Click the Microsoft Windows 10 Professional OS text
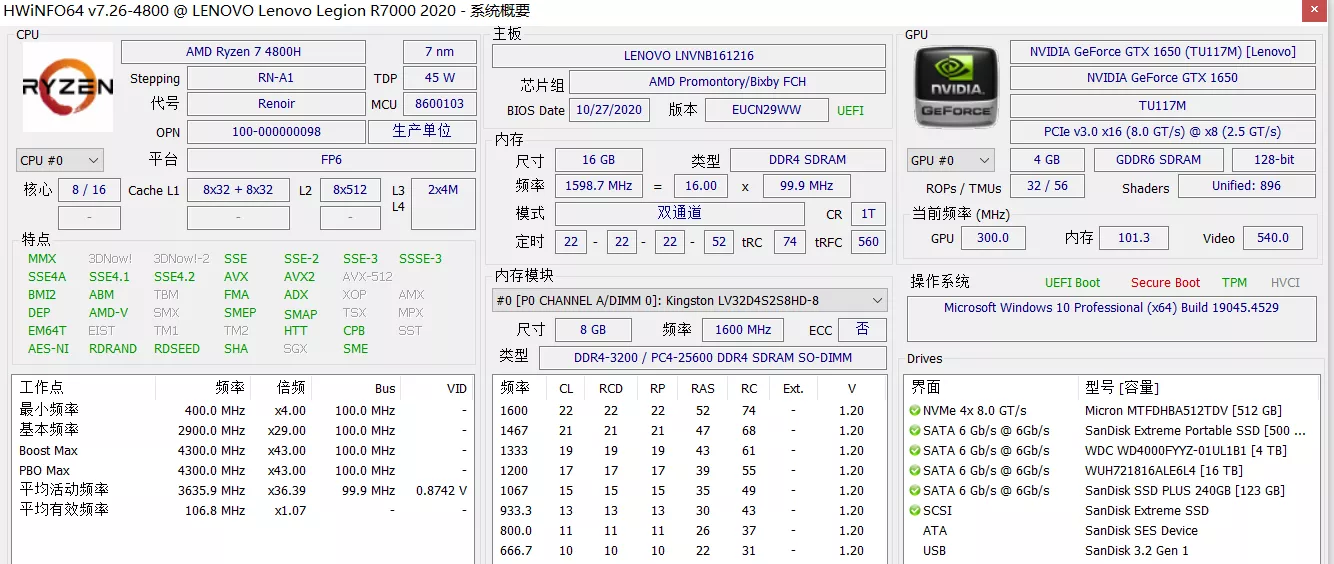 coord(1111,308)
